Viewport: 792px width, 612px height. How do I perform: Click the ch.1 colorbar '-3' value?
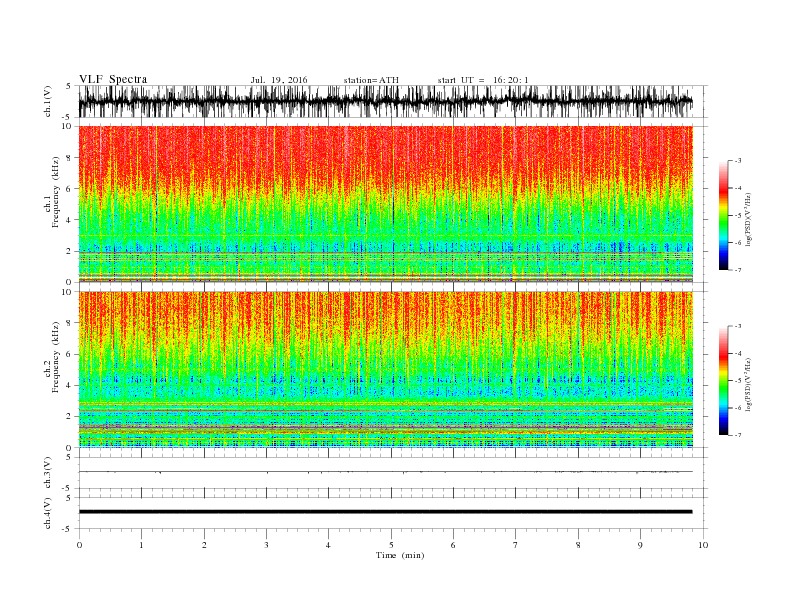[737, 161]
